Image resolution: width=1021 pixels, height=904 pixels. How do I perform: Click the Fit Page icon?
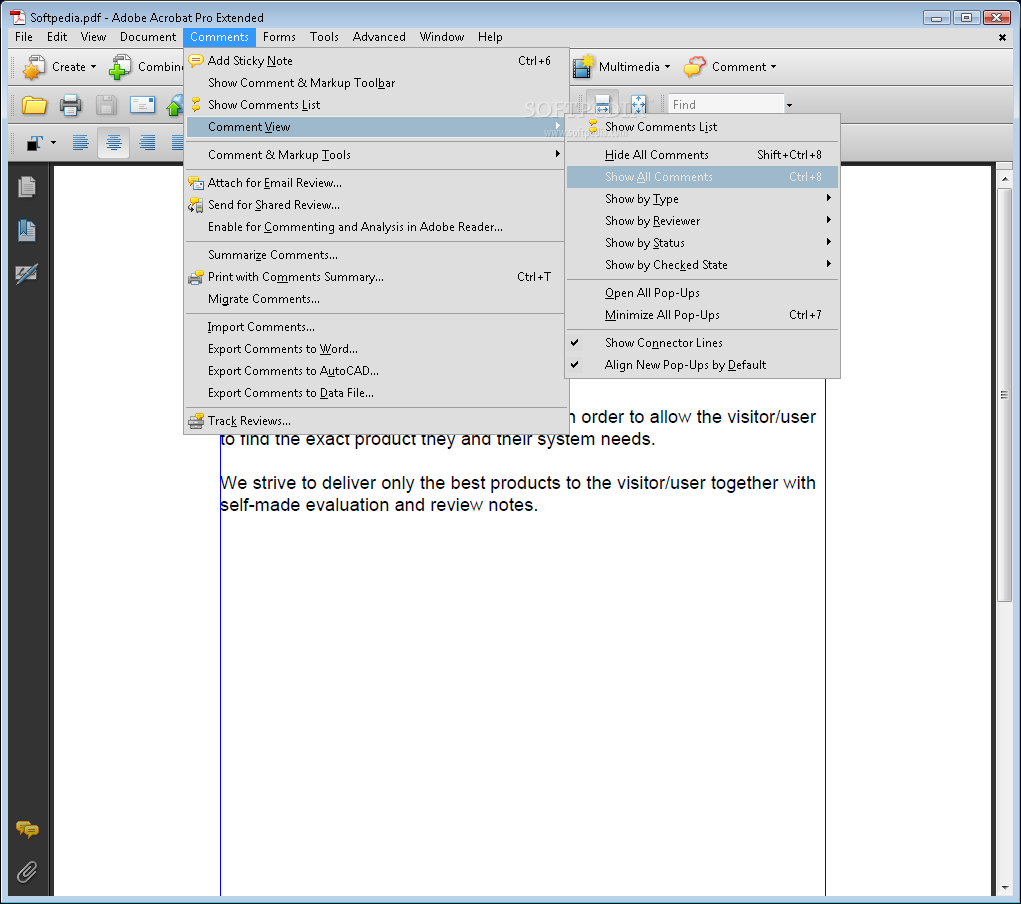(x=638, y=104)
